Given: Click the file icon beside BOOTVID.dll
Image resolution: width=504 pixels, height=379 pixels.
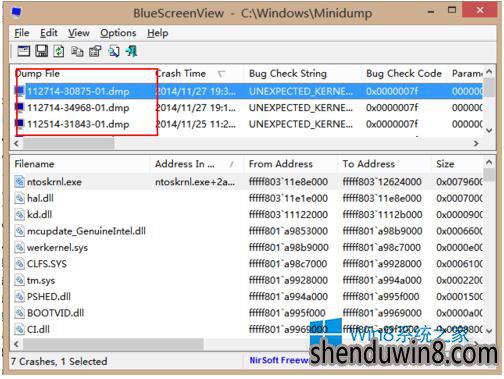Looking at the screenshot, I should point(20,313).
